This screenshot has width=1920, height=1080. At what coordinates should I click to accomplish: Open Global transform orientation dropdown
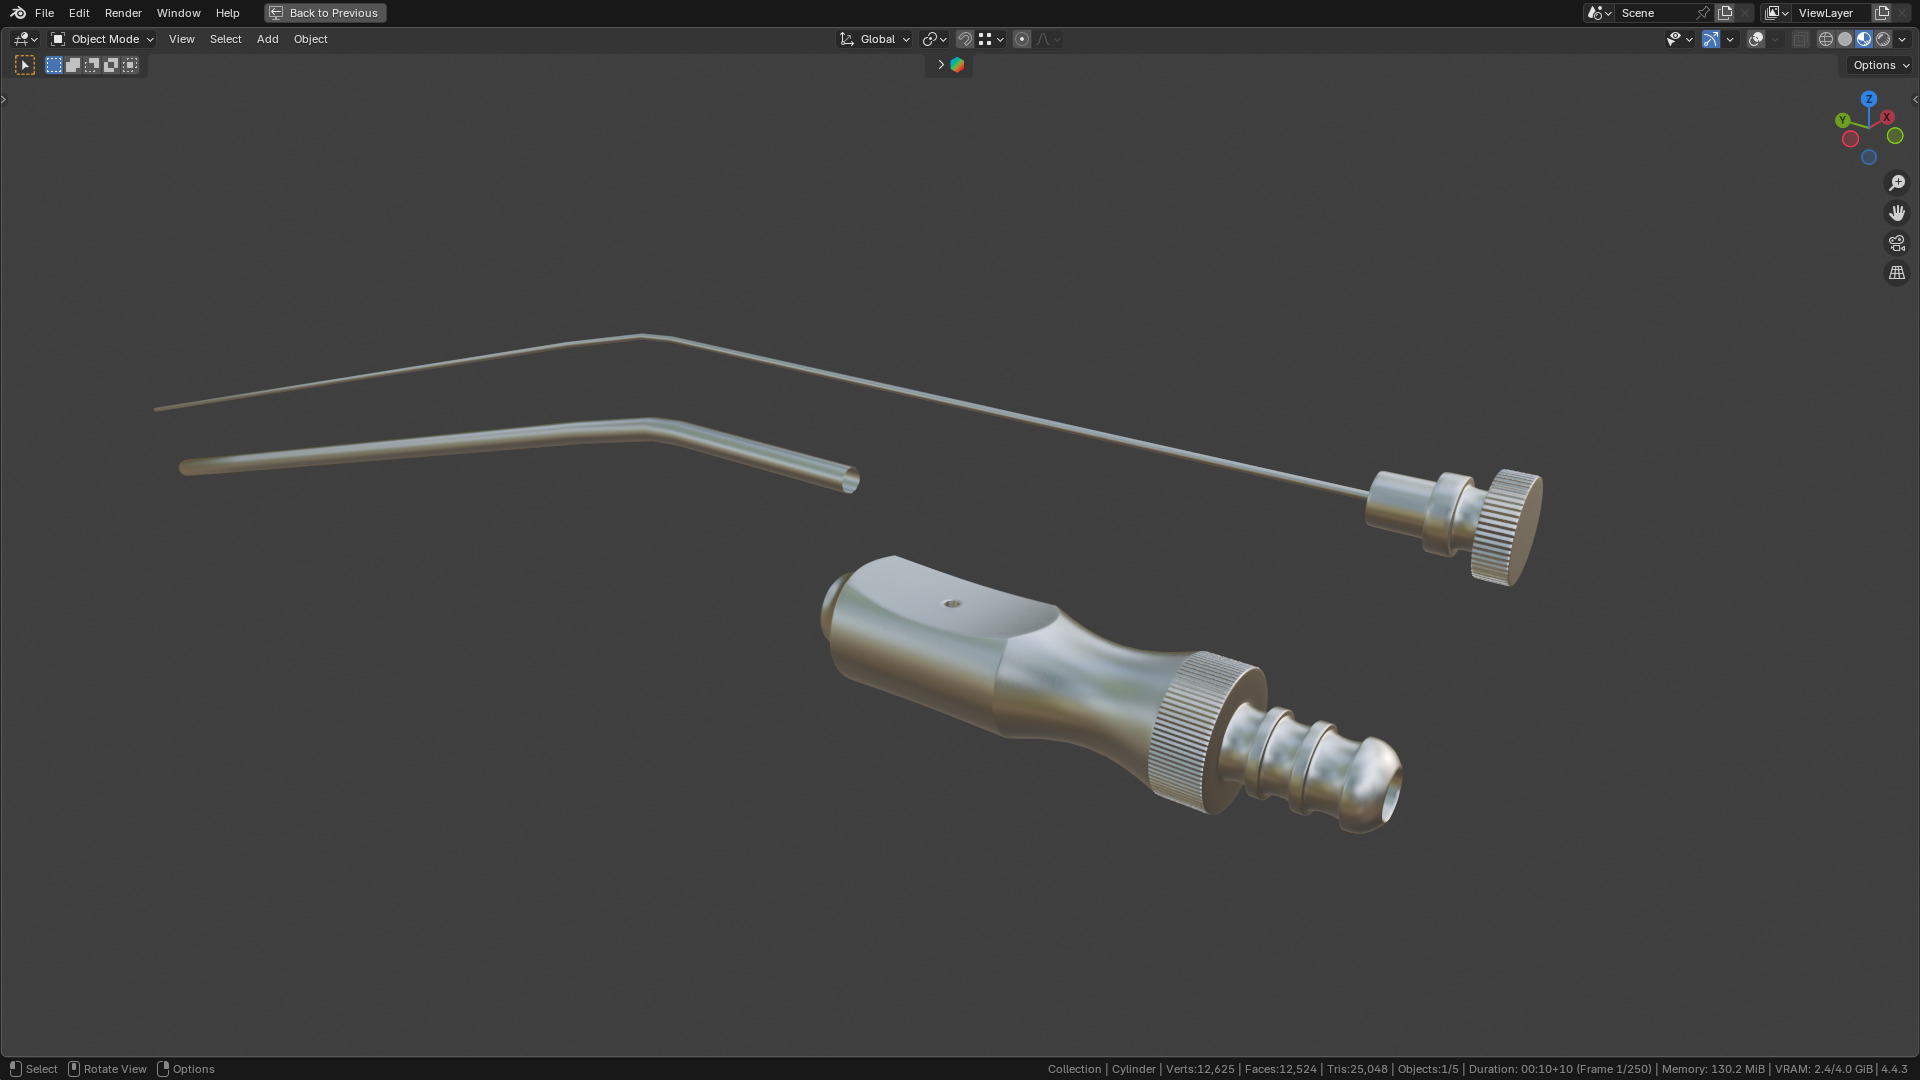875,39
